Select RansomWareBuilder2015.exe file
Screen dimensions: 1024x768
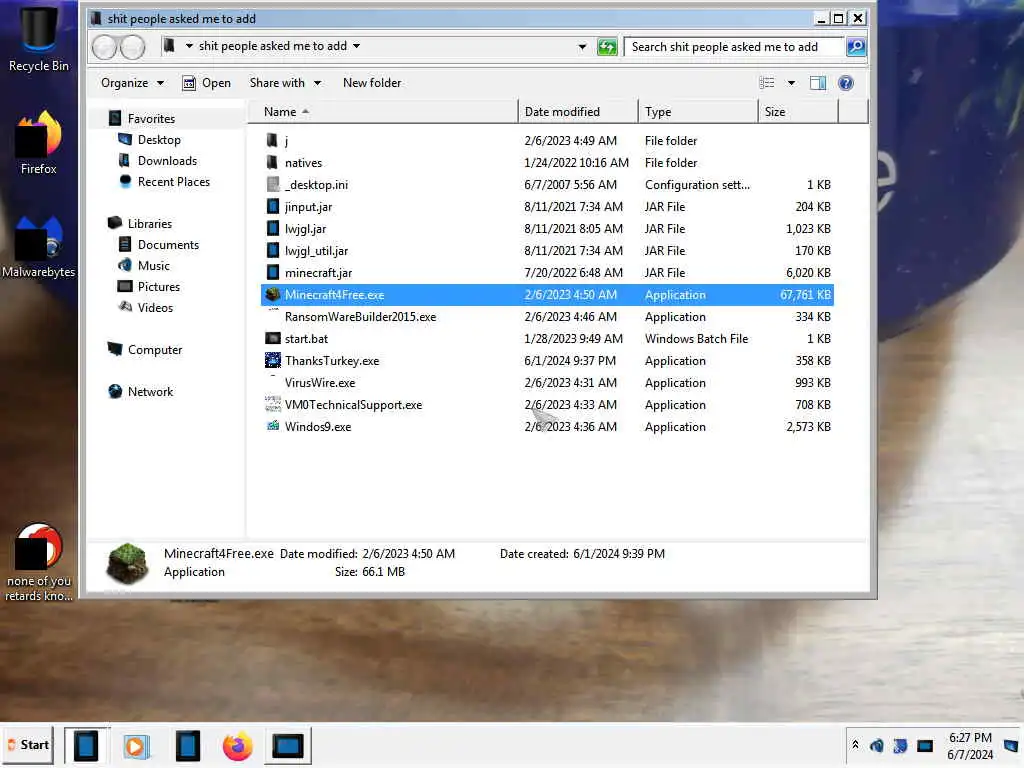547,317
